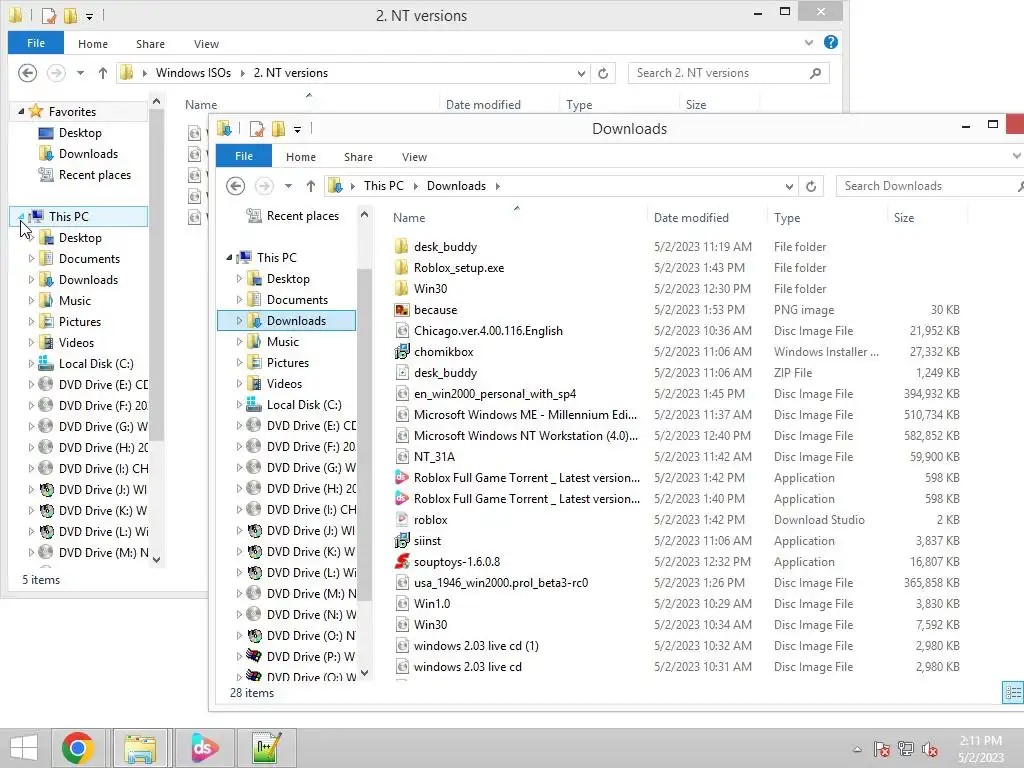Open the Share tab in the Downloads window
This screenshot has height=768, width=1024.
(x=358, y=157)
